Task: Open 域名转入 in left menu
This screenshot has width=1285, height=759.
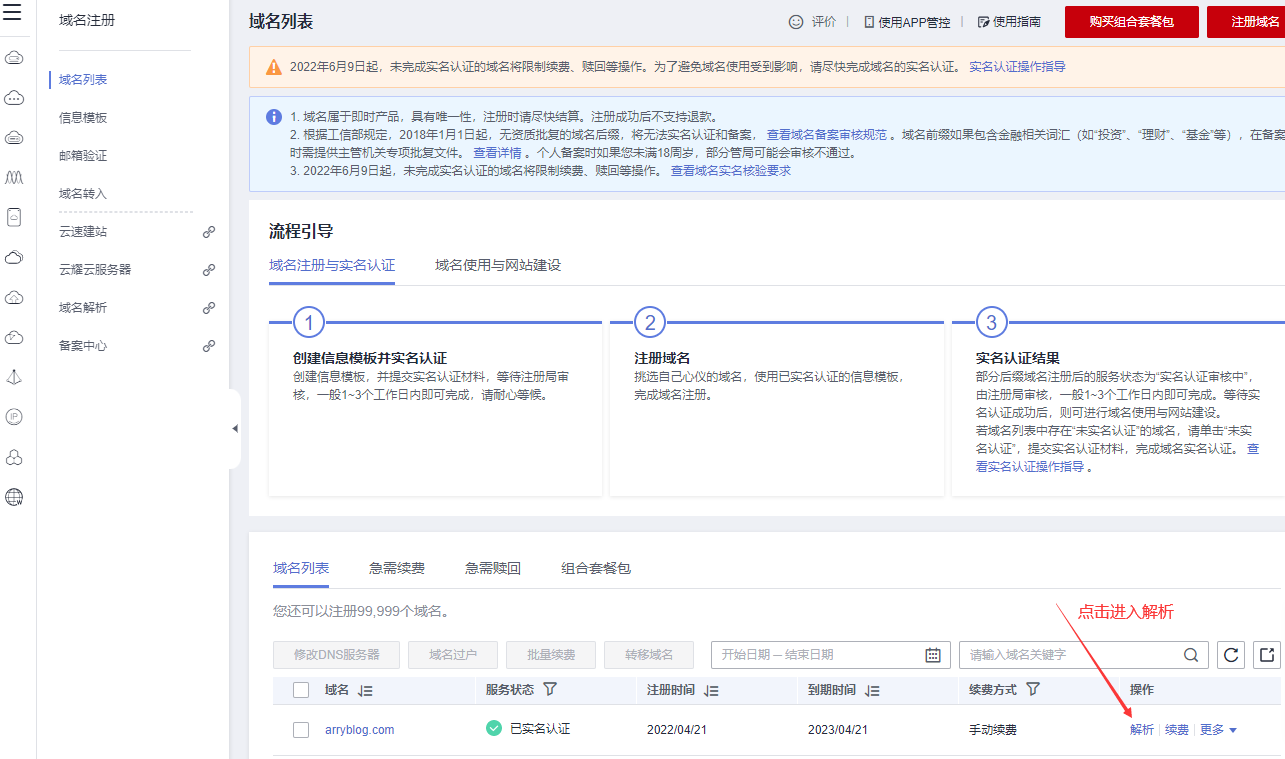Action: 83,193
